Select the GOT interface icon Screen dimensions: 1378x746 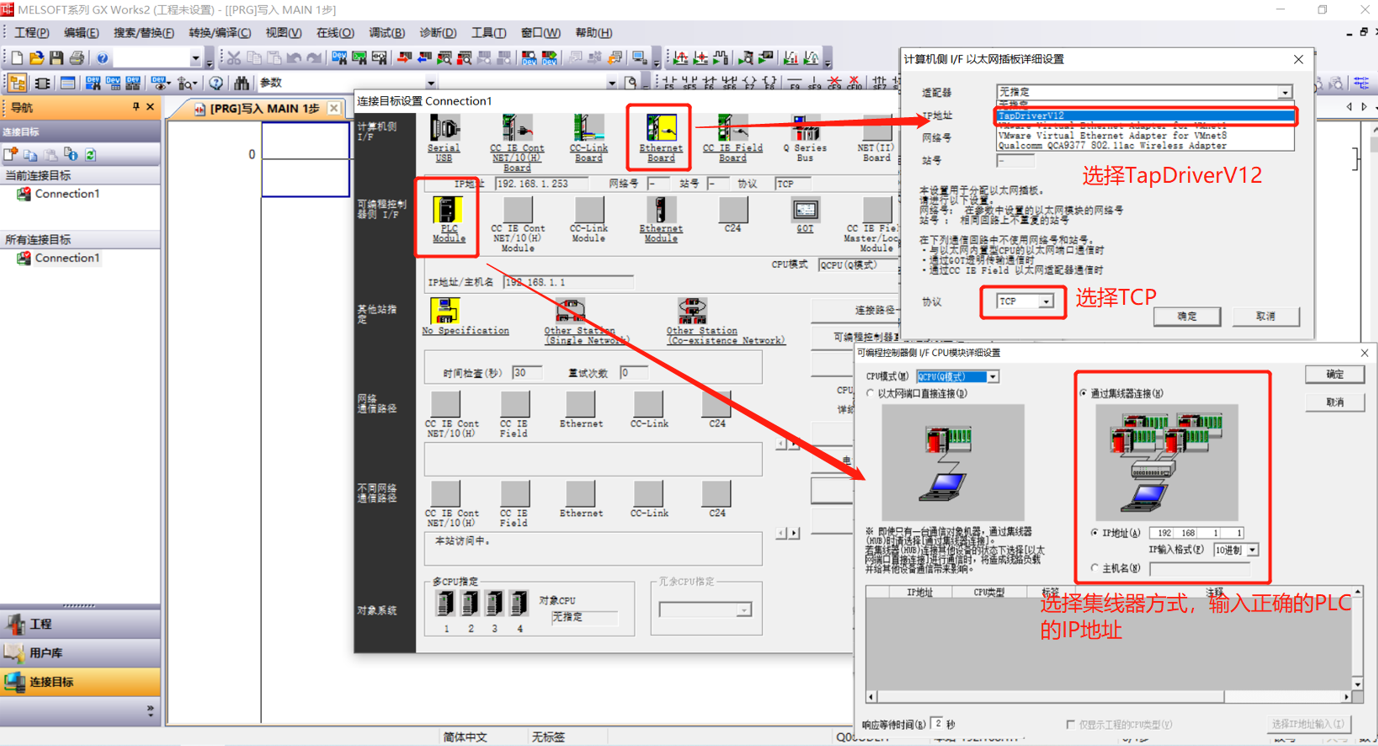point(805,210)
